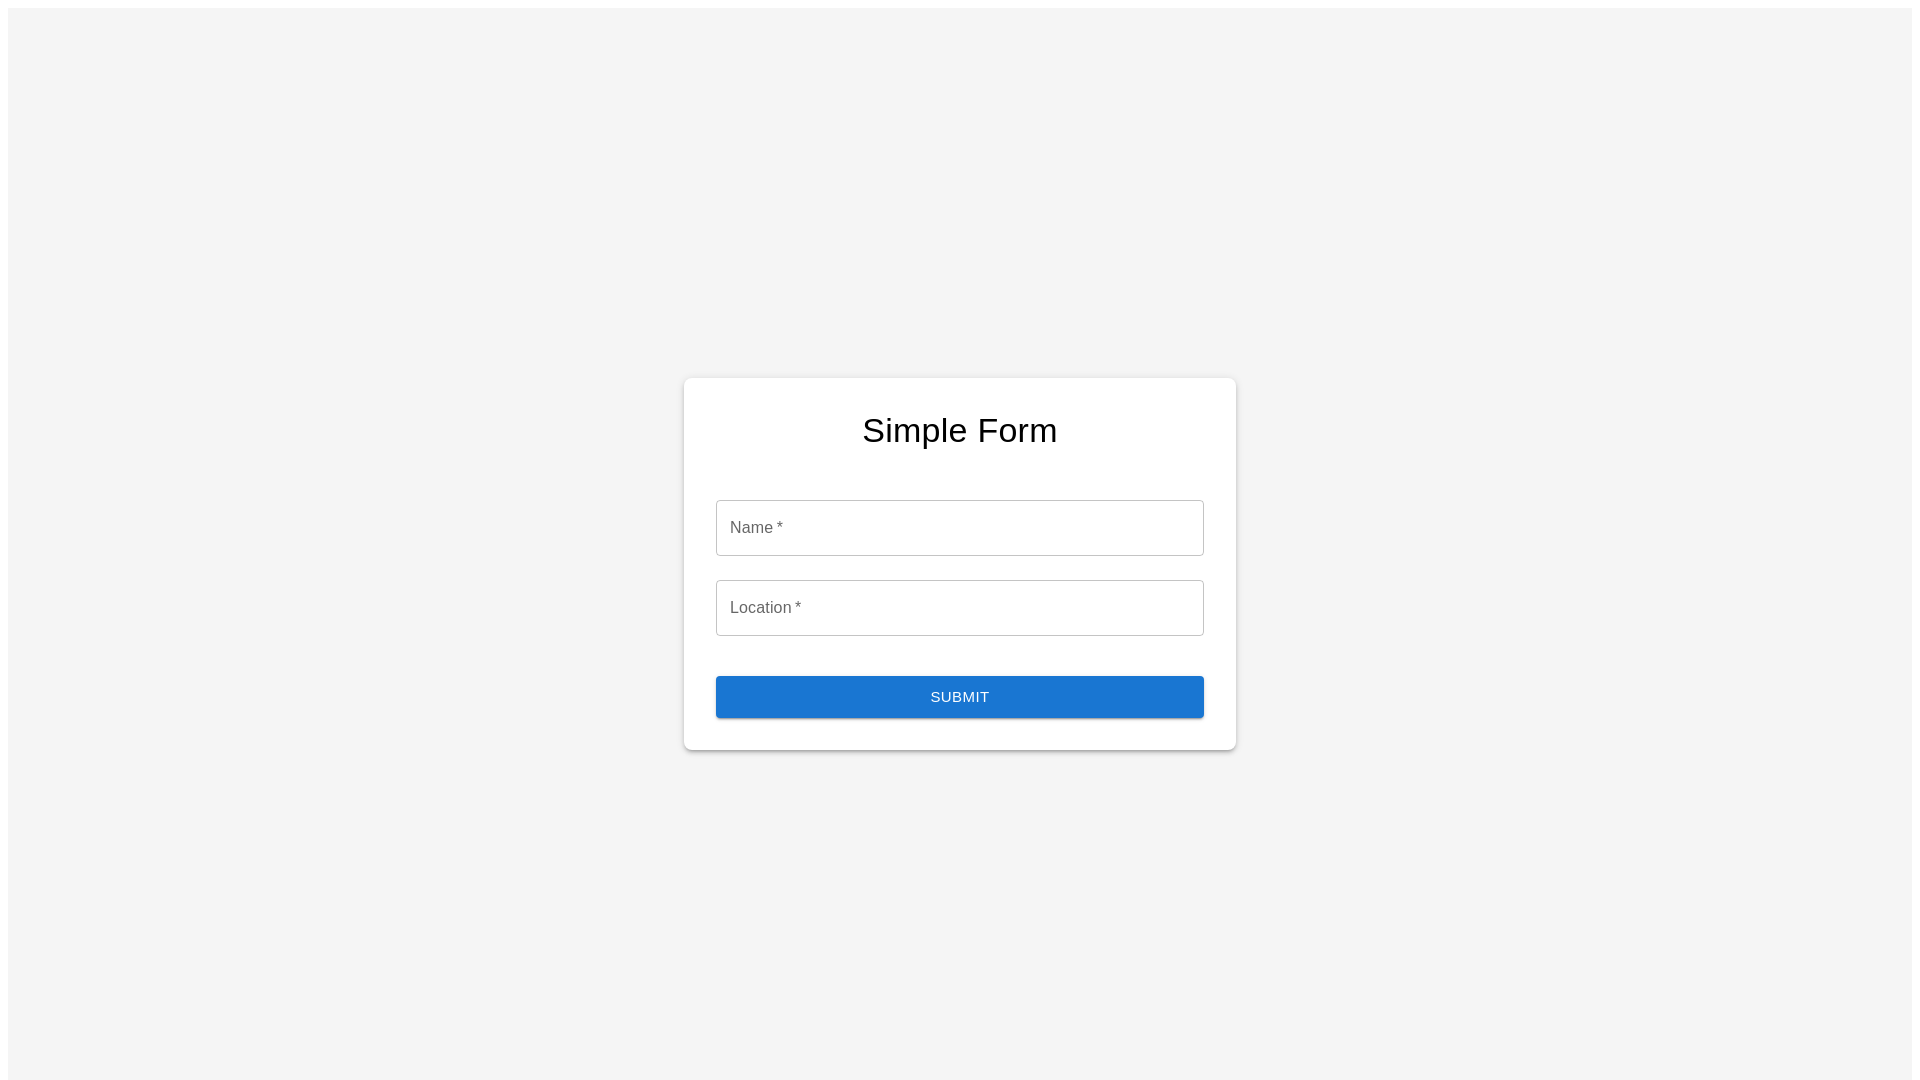
Task: Click the Simple Form heading
Action: [960, 430]
